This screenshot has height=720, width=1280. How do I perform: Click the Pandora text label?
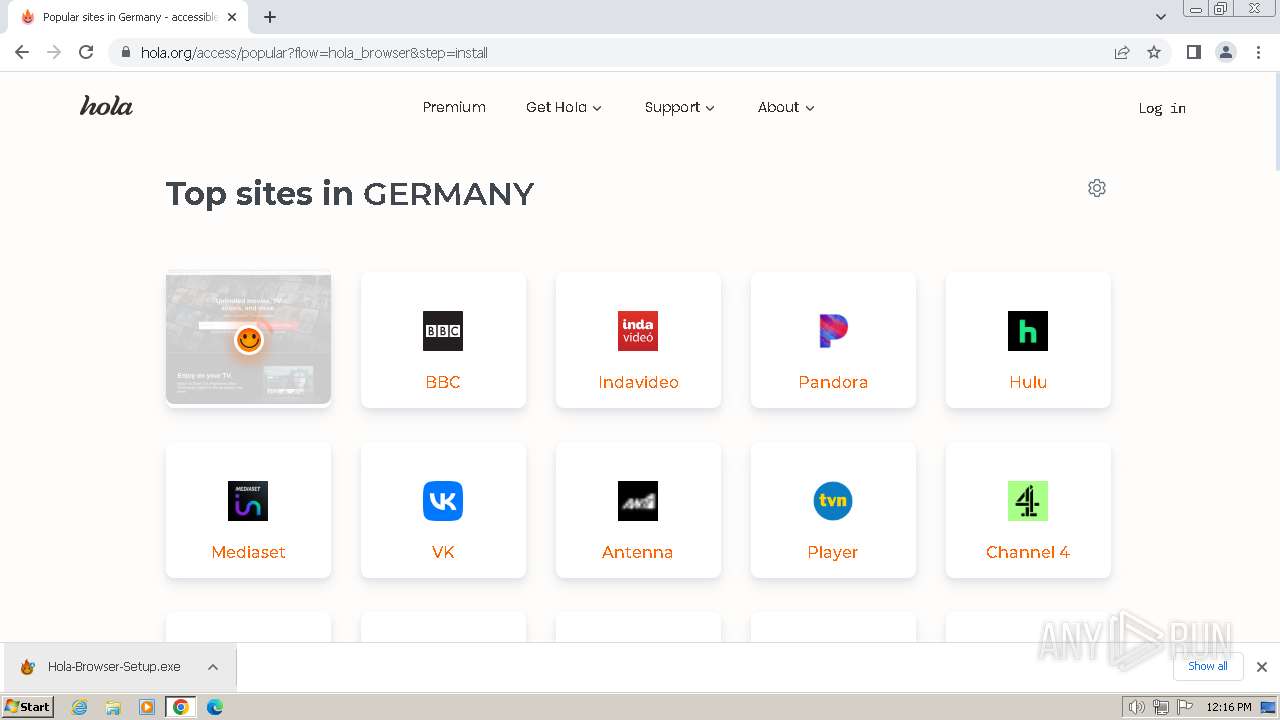[x=833, y=382]
